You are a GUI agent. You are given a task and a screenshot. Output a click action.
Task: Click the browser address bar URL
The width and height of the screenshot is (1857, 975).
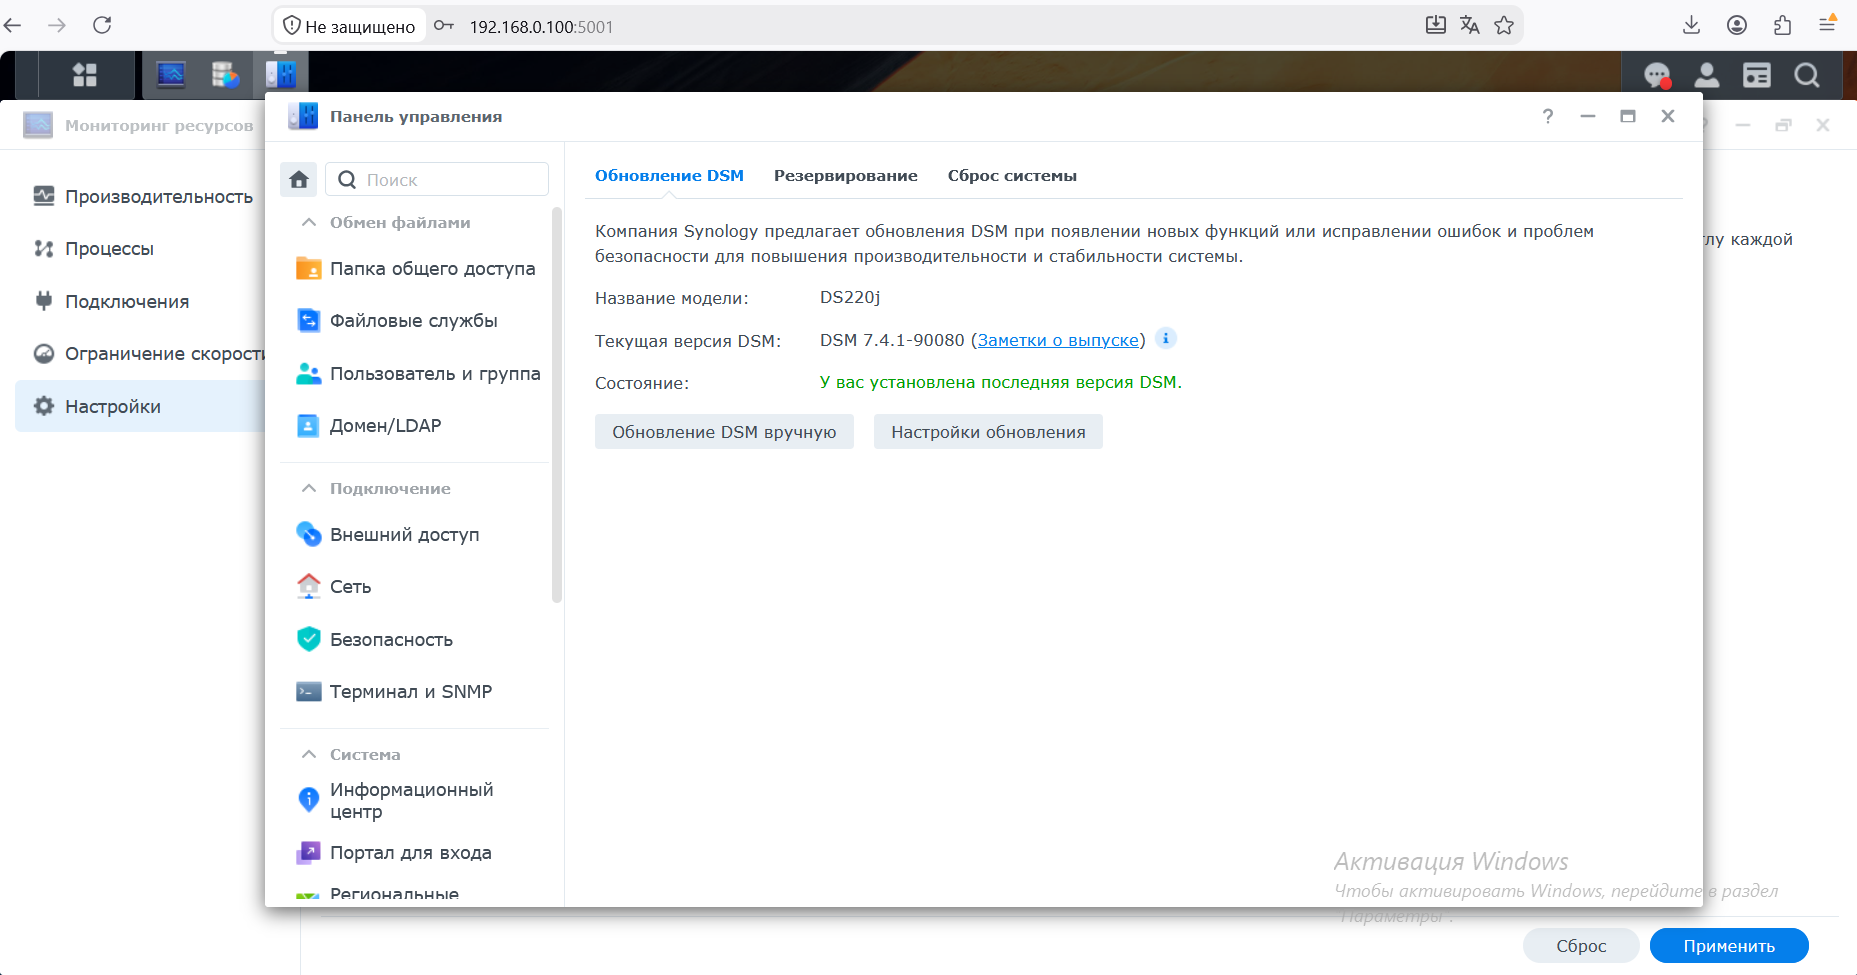pyautogui.click(x=541, y=27)
